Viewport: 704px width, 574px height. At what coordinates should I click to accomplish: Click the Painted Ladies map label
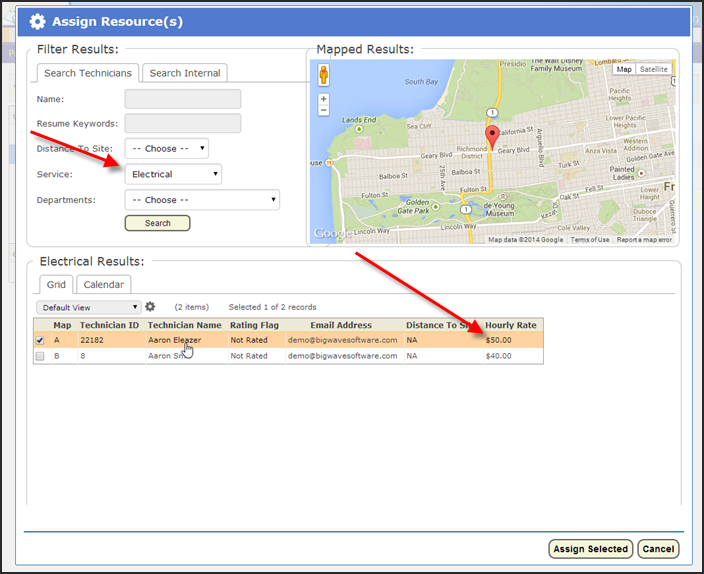[622, 173]
